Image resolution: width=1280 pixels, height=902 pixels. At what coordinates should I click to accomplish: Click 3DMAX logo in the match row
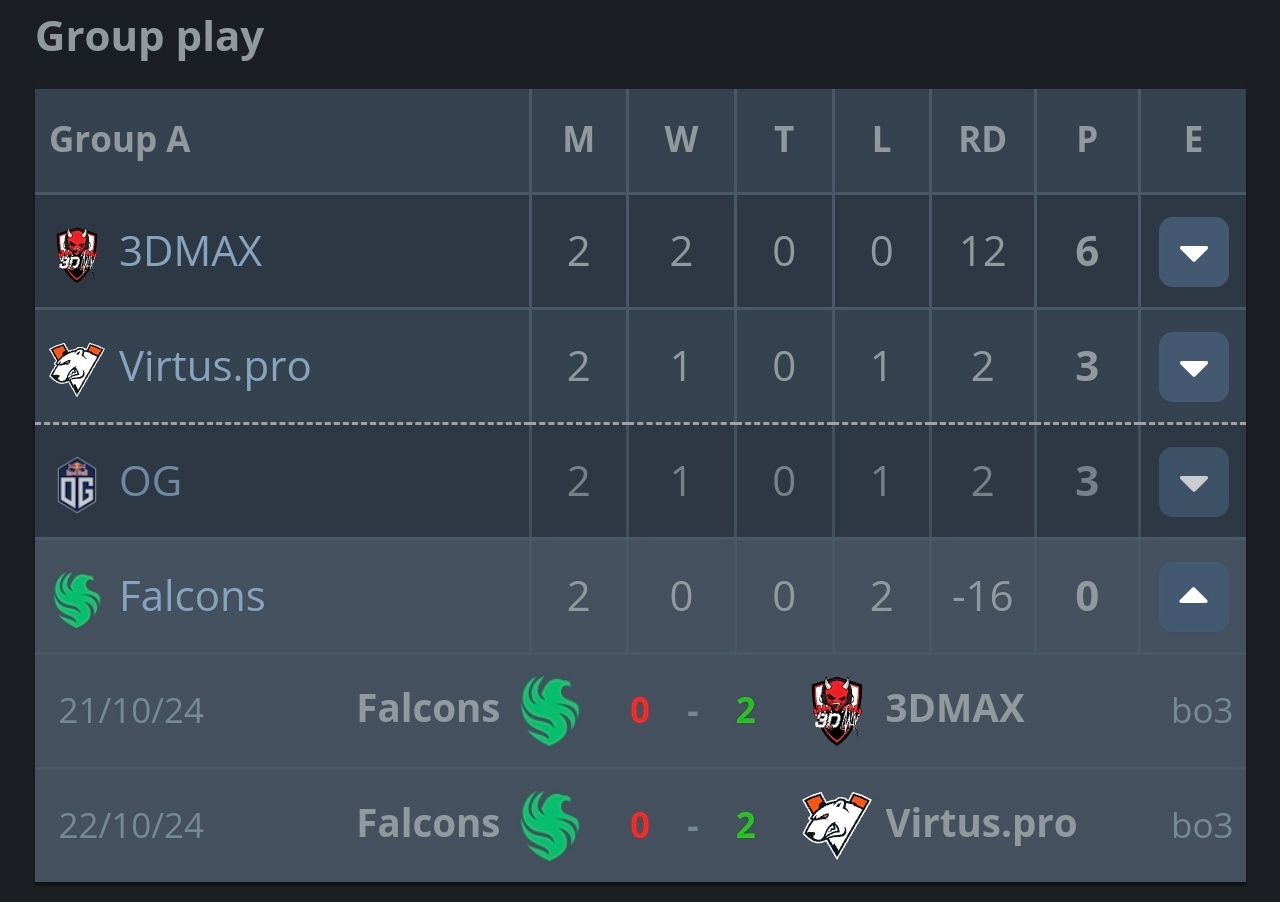(x=837, y=711)
